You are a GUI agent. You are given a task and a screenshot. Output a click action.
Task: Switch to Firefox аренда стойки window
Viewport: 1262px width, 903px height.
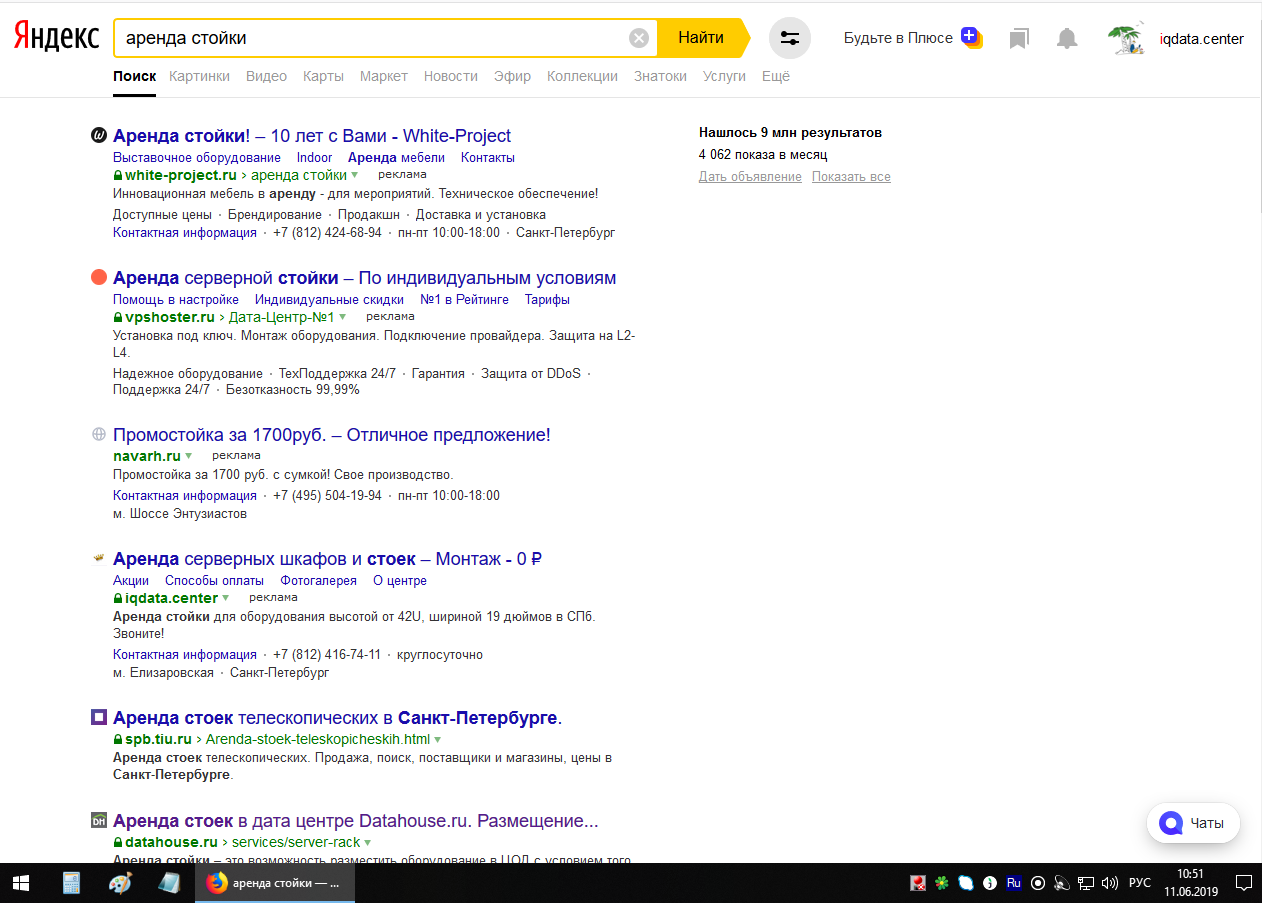pyautogui.click(x=274, y=883)
